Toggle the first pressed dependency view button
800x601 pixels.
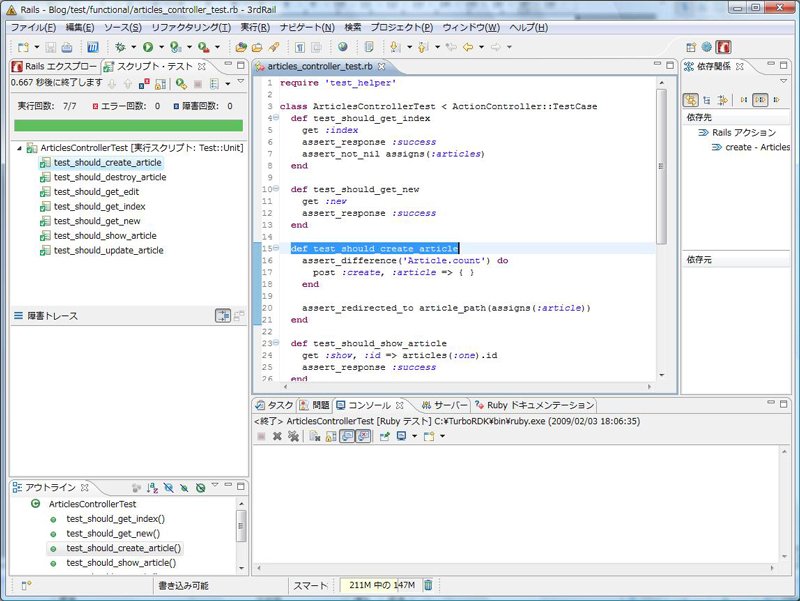[x=690, y=100]
